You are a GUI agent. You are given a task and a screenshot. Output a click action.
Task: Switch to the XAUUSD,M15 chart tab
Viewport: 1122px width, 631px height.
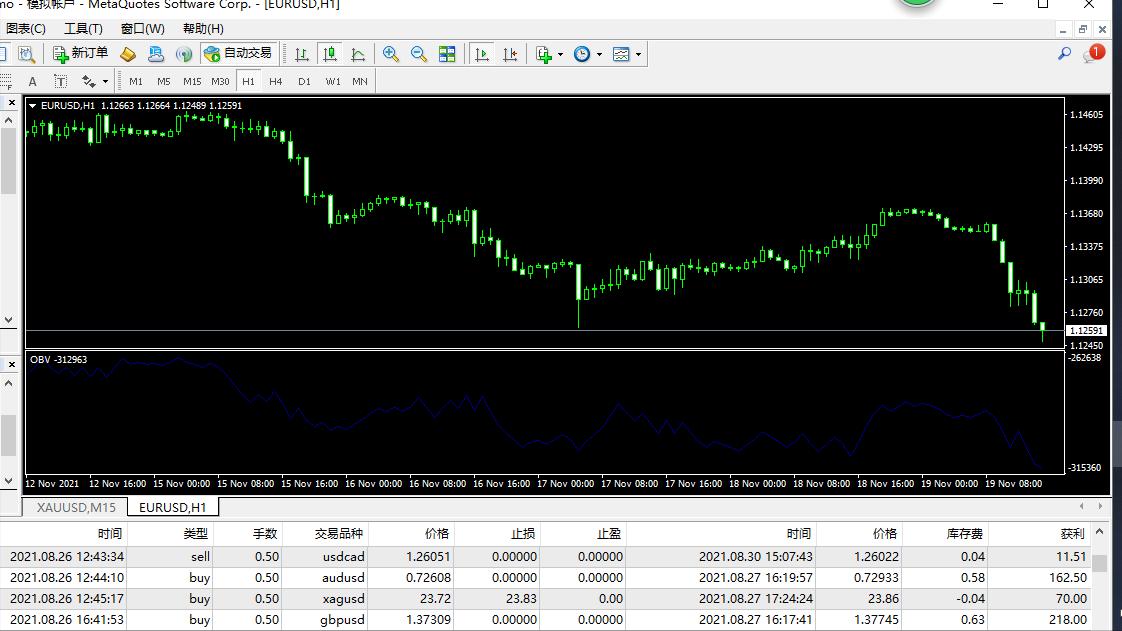click(x=76, y=507)
